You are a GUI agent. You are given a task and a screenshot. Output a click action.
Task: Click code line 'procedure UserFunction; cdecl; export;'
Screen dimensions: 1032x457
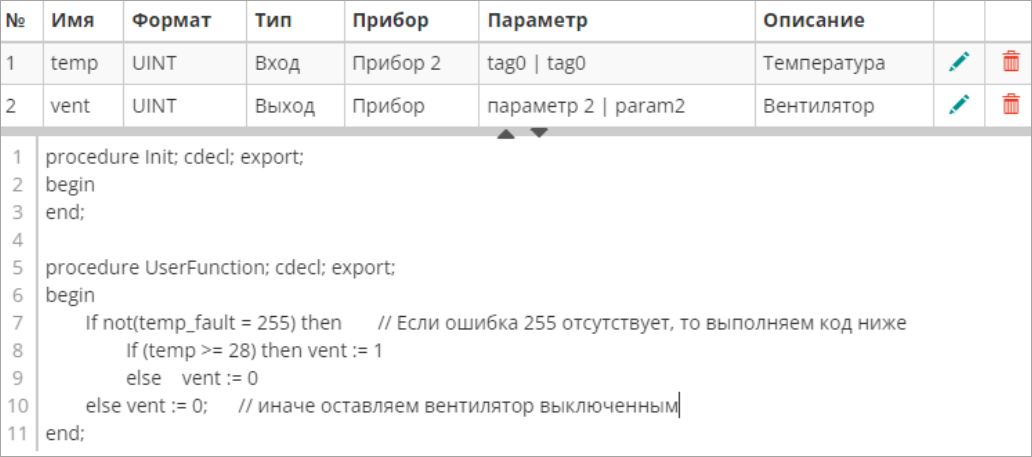click(221, 268)
